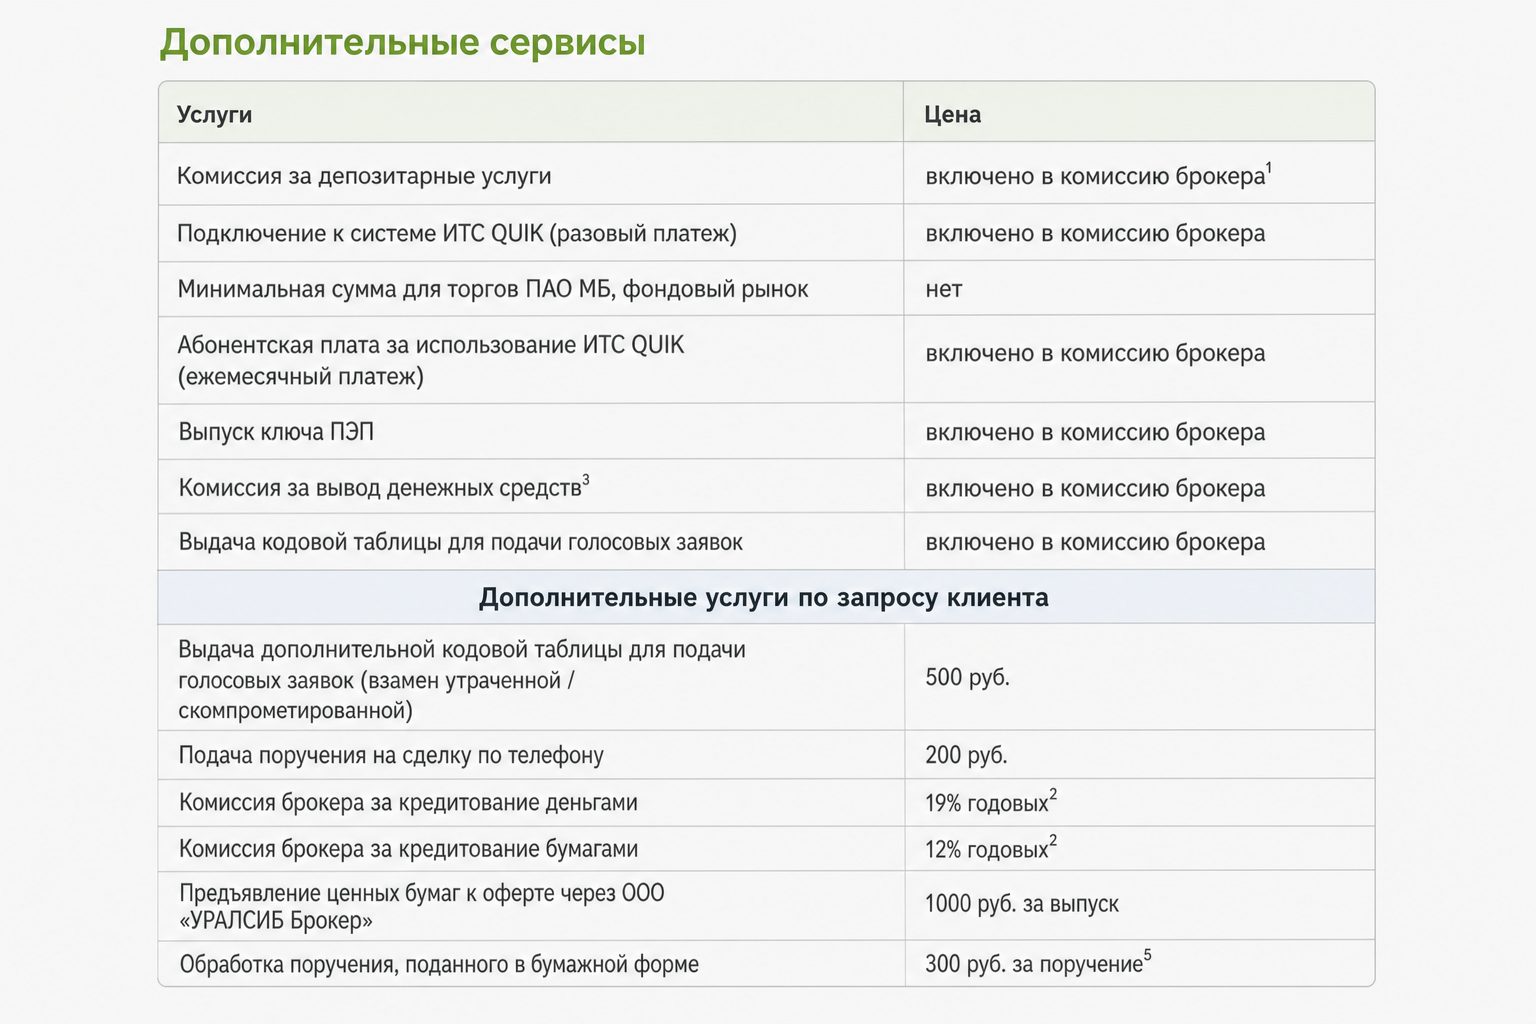
Task: Click the 'Комиссия за депозитарные услуги' row
Action: [x=766, y=173]
